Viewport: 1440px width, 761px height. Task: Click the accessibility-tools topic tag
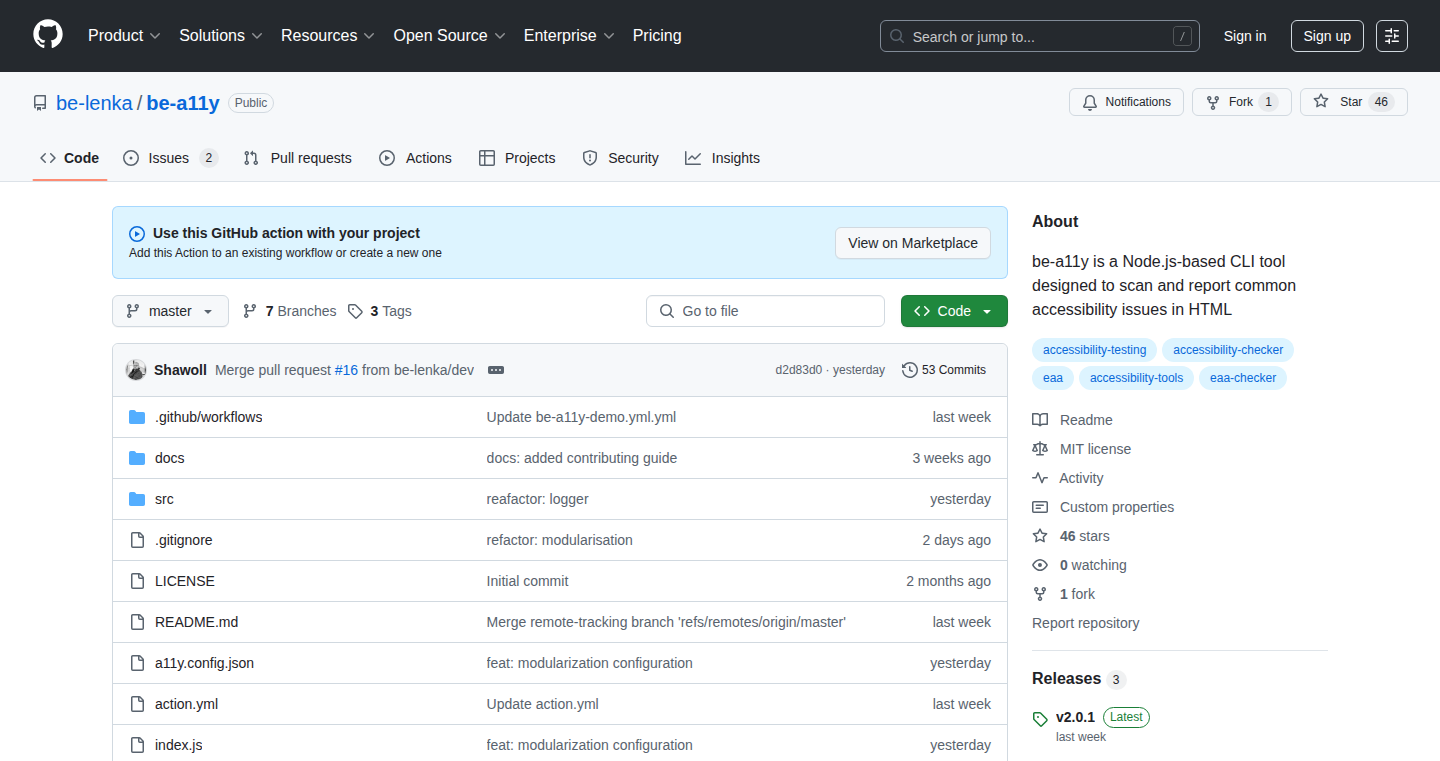(1136, 378)
